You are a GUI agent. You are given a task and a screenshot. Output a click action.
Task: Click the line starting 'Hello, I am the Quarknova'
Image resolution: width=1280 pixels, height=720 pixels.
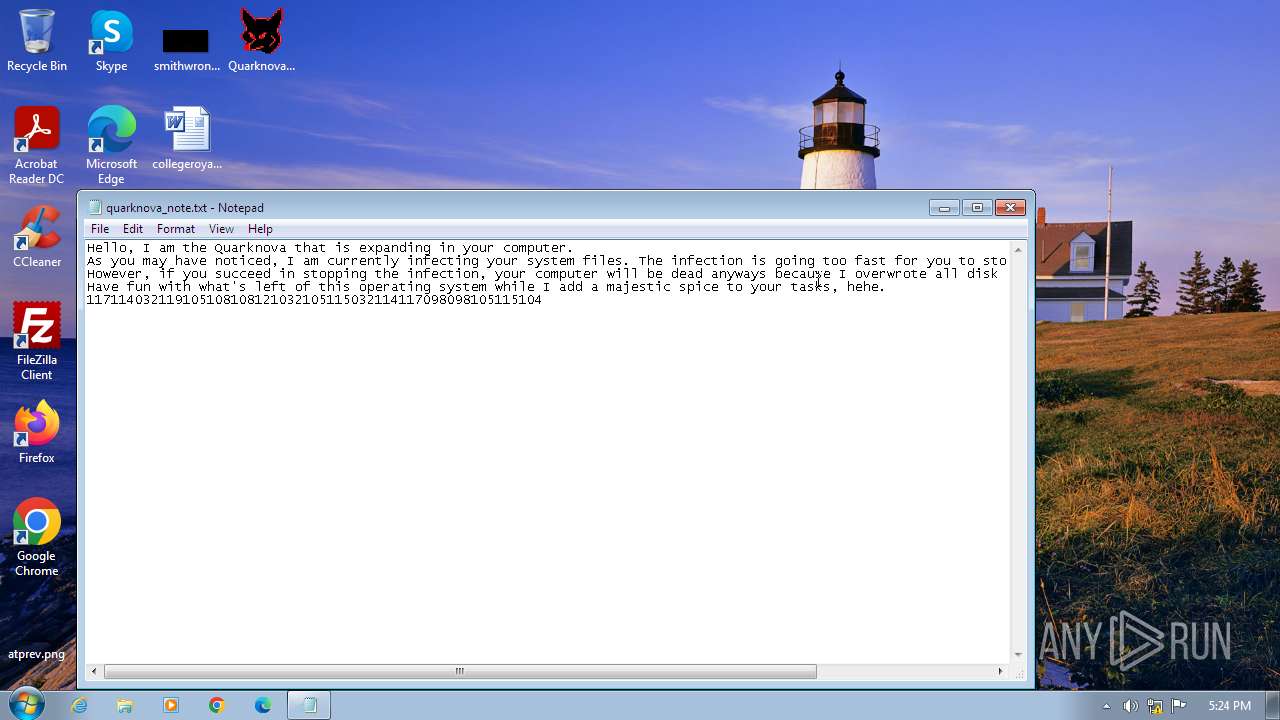(x=330, y=248)
